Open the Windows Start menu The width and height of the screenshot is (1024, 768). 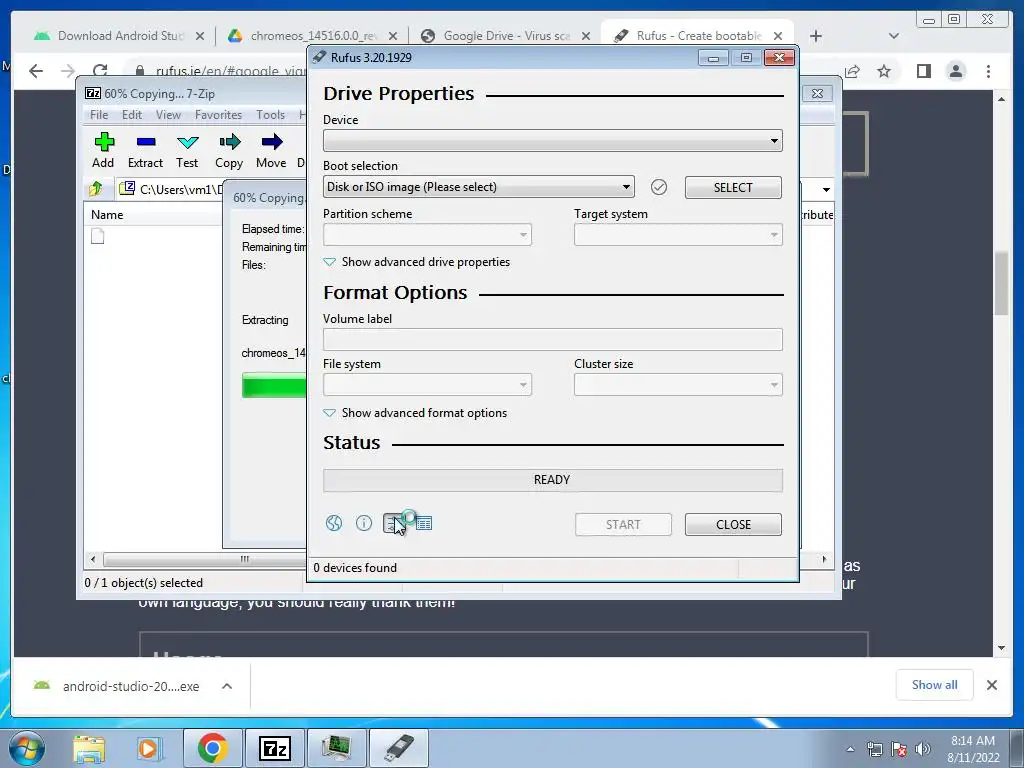point(25,748)
